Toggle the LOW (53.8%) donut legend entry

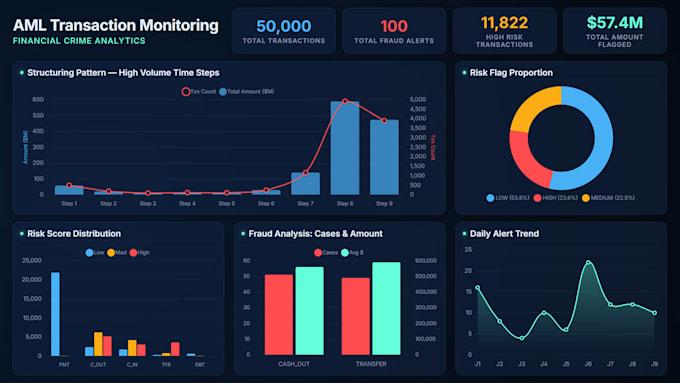508,198
